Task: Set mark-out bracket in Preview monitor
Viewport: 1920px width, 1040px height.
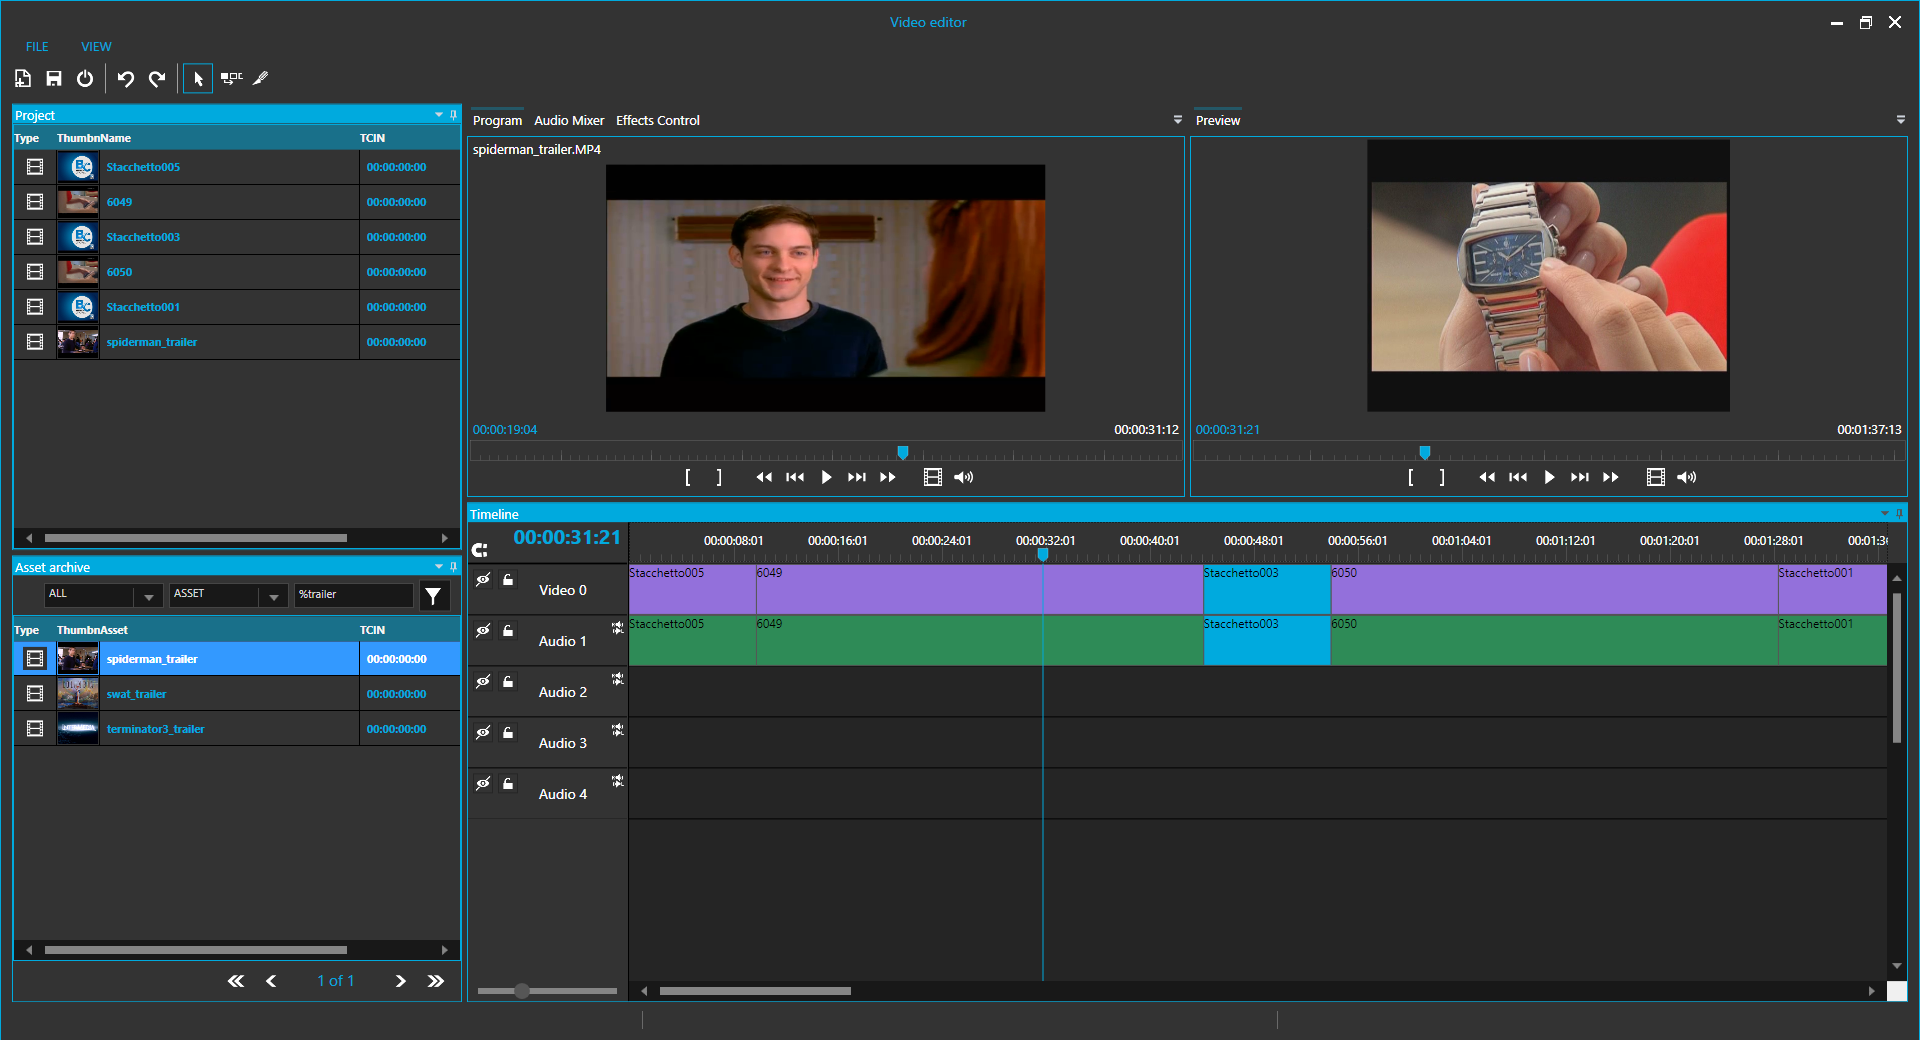Action: pos(1442,477)
